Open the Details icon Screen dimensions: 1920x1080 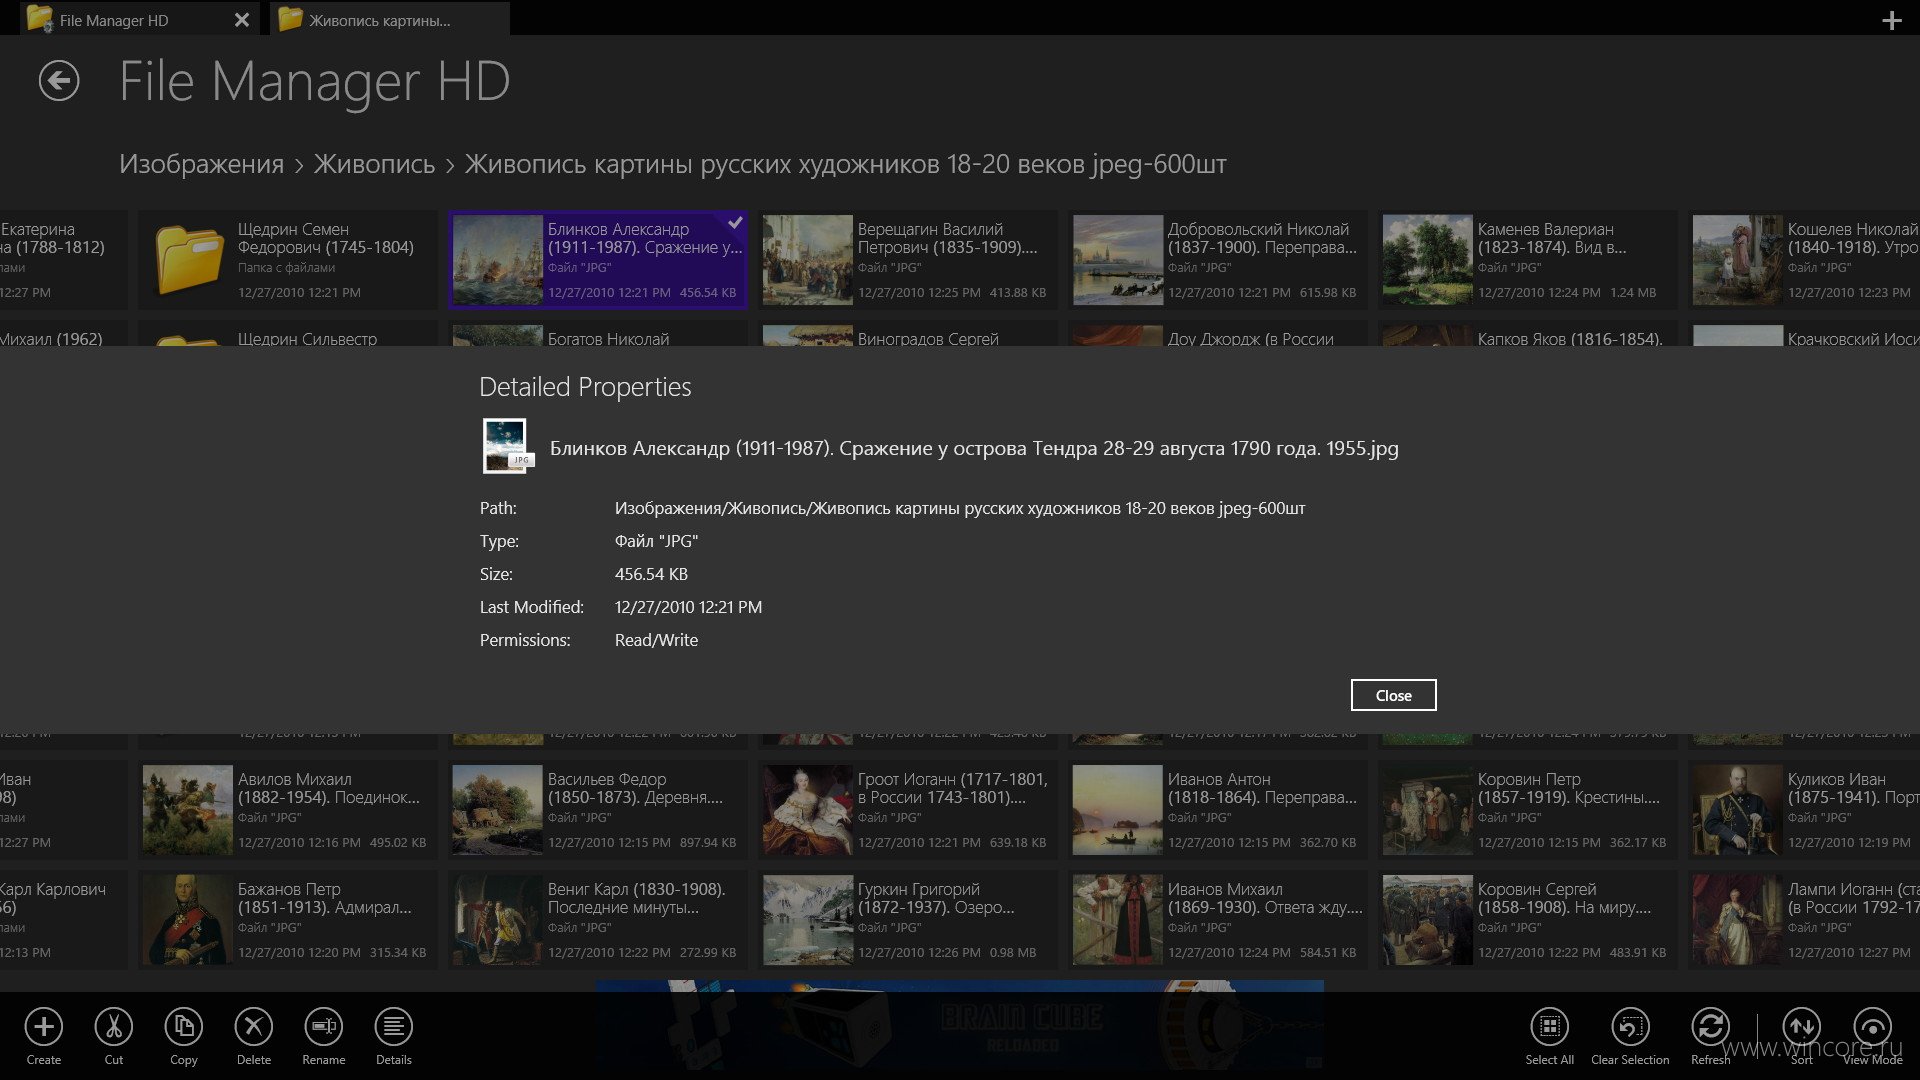[x=393, y=1027]
